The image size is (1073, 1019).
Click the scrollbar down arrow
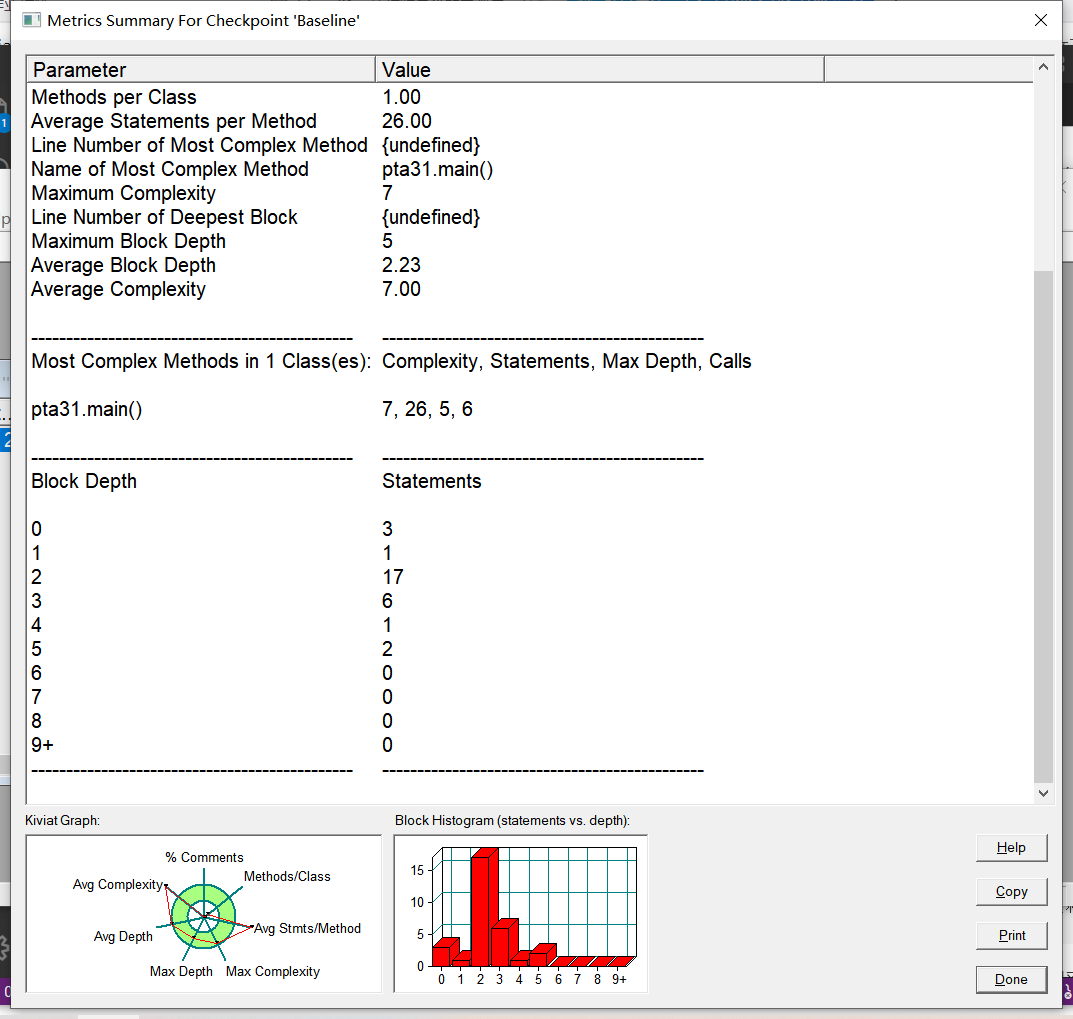(x=1043, y=793)
